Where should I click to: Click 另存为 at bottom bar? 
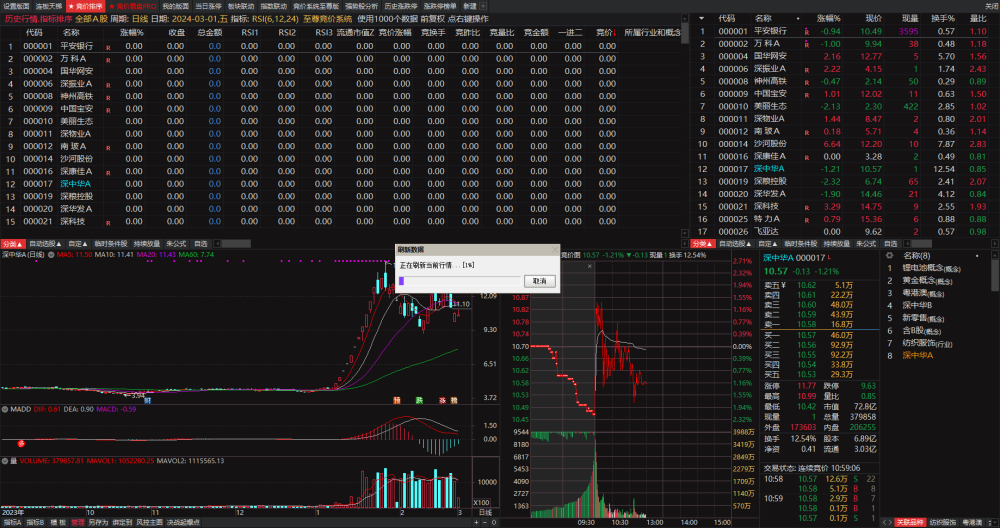(98, 522)
